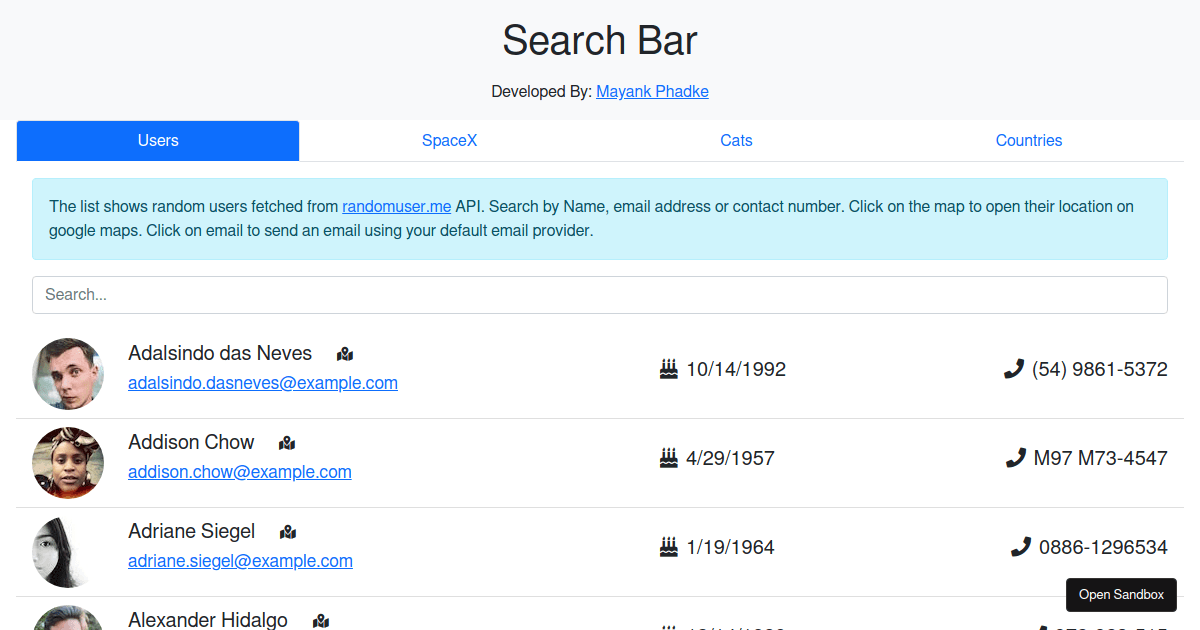Select the Users tab
The width and height of the screenshot is (1200, 630).
click(158, 141)
